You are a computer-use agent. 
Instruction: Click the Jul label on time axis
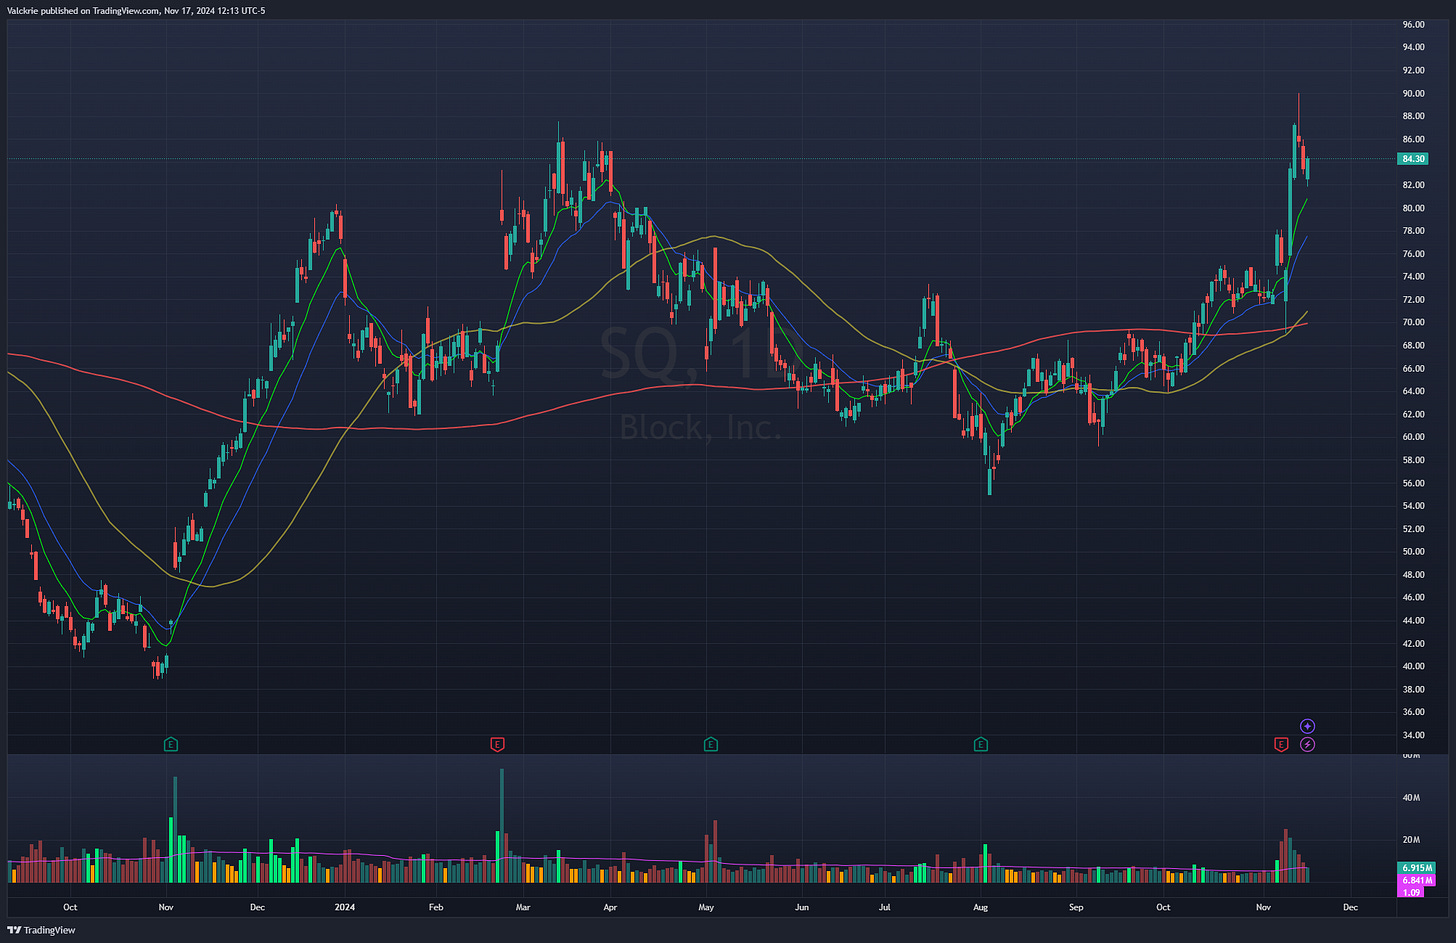(x=884, y=908)
